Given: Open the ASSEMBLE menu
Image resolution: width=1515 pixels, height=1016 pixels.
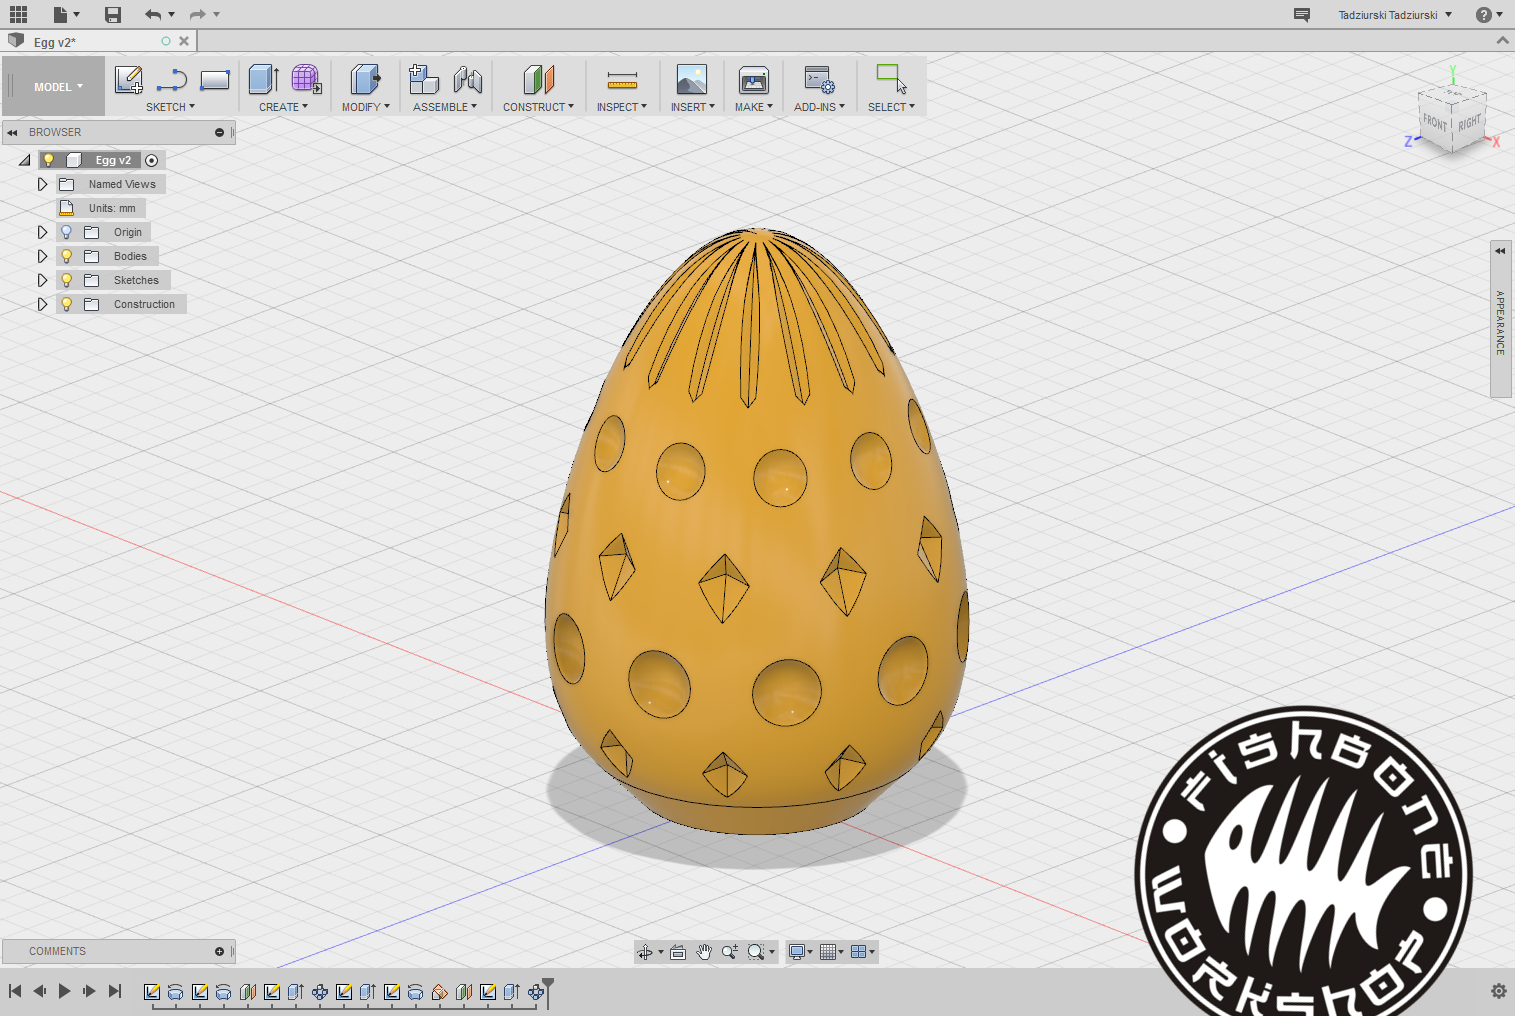Looking at the screenshot, I should pos(445,107).
